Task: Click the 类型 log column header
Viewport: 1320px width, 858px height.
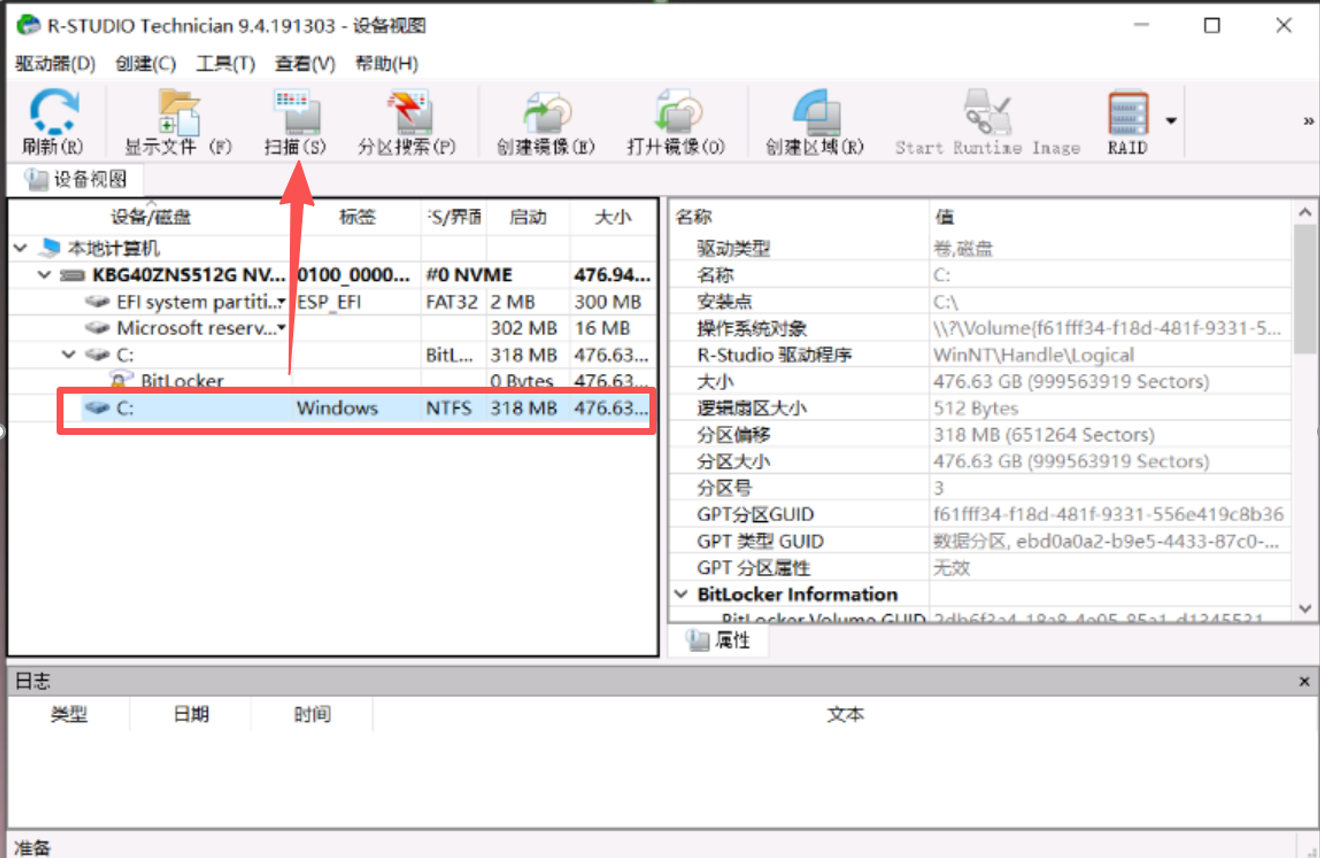Action: click(69, 715)
